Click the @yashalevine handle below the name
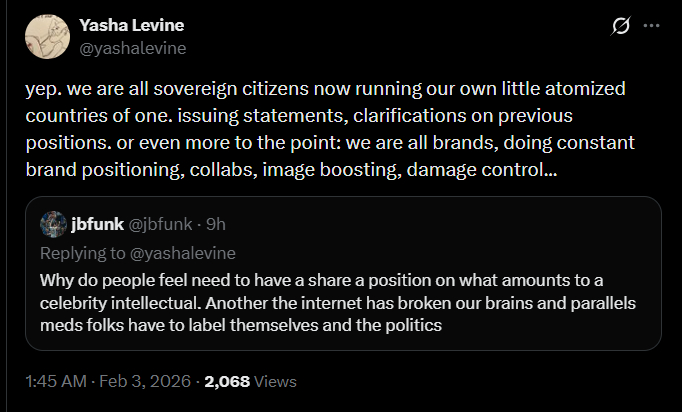The height and width of the screenshot is (412, 682). point(132,47)
